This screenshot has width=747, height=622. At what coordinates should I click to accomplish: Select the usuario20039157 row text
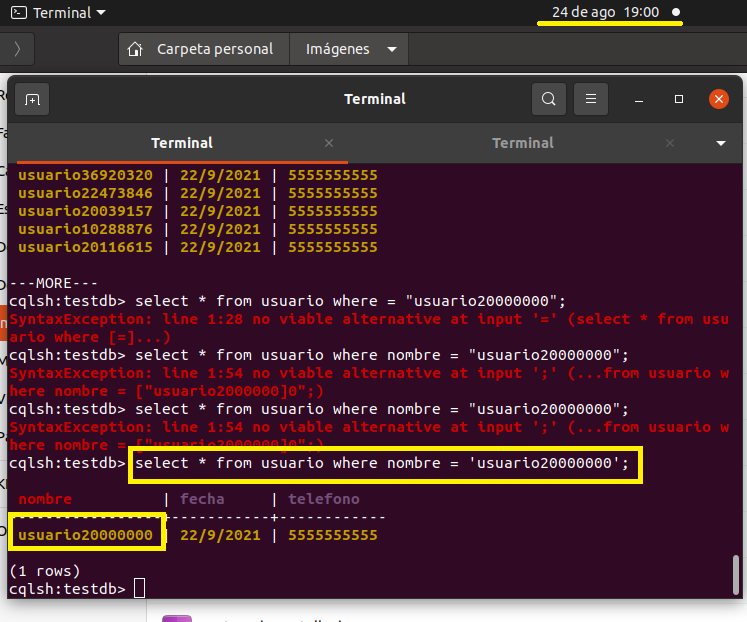198,211
